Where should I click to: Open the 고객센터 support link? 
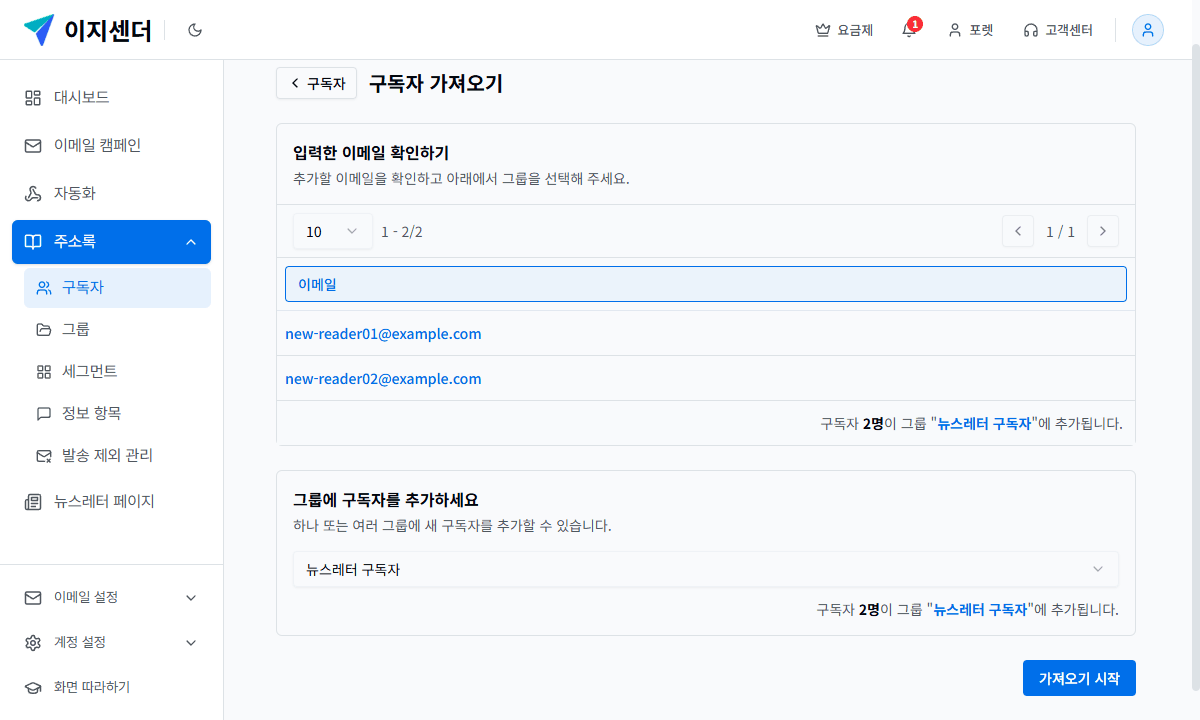click(x=1058, y=30)
